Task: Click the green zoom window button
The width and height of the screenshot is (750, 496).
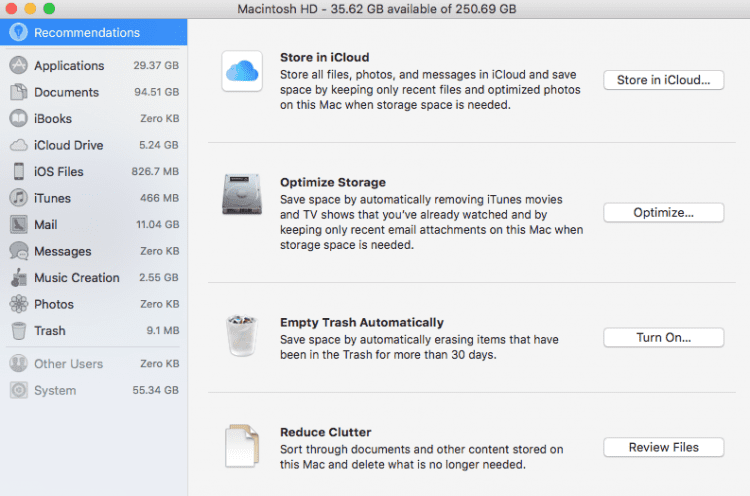Action: pos(49,8)
